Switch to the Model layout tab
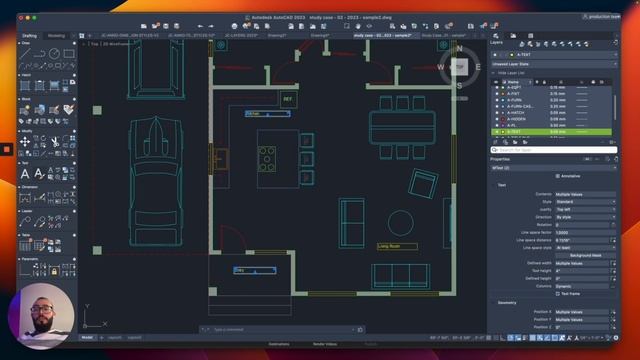The image size is (640, 360). pos(87,338)
